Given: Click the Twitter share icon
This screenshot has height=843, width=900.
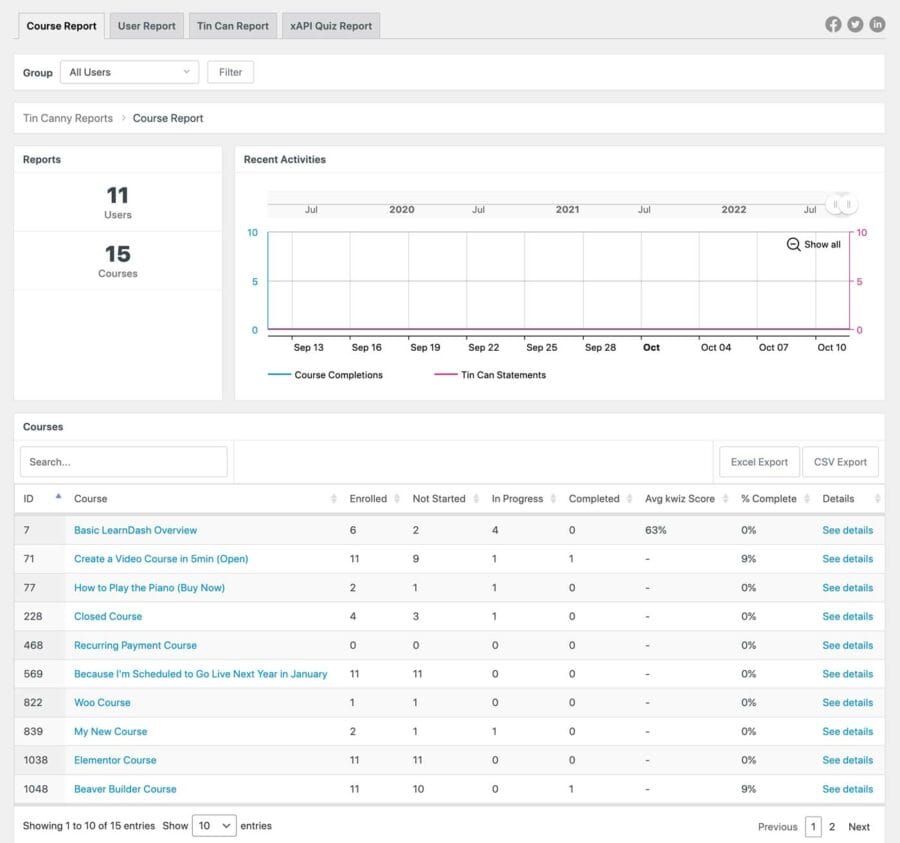Looking at the screenshot, I should [x=855, y=24].
